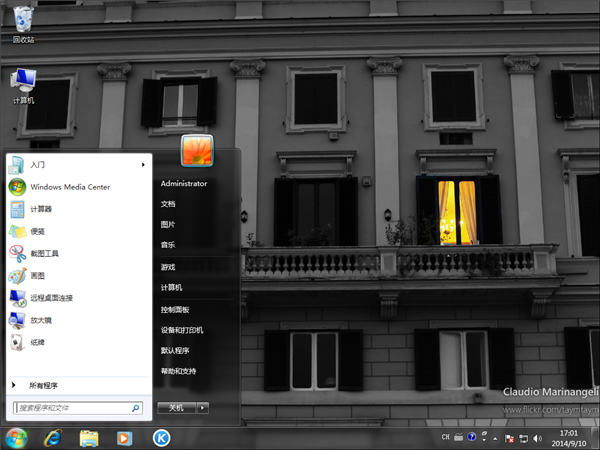
Task: Open shutdown options arrow next to 关机
Action: point(203,408)
